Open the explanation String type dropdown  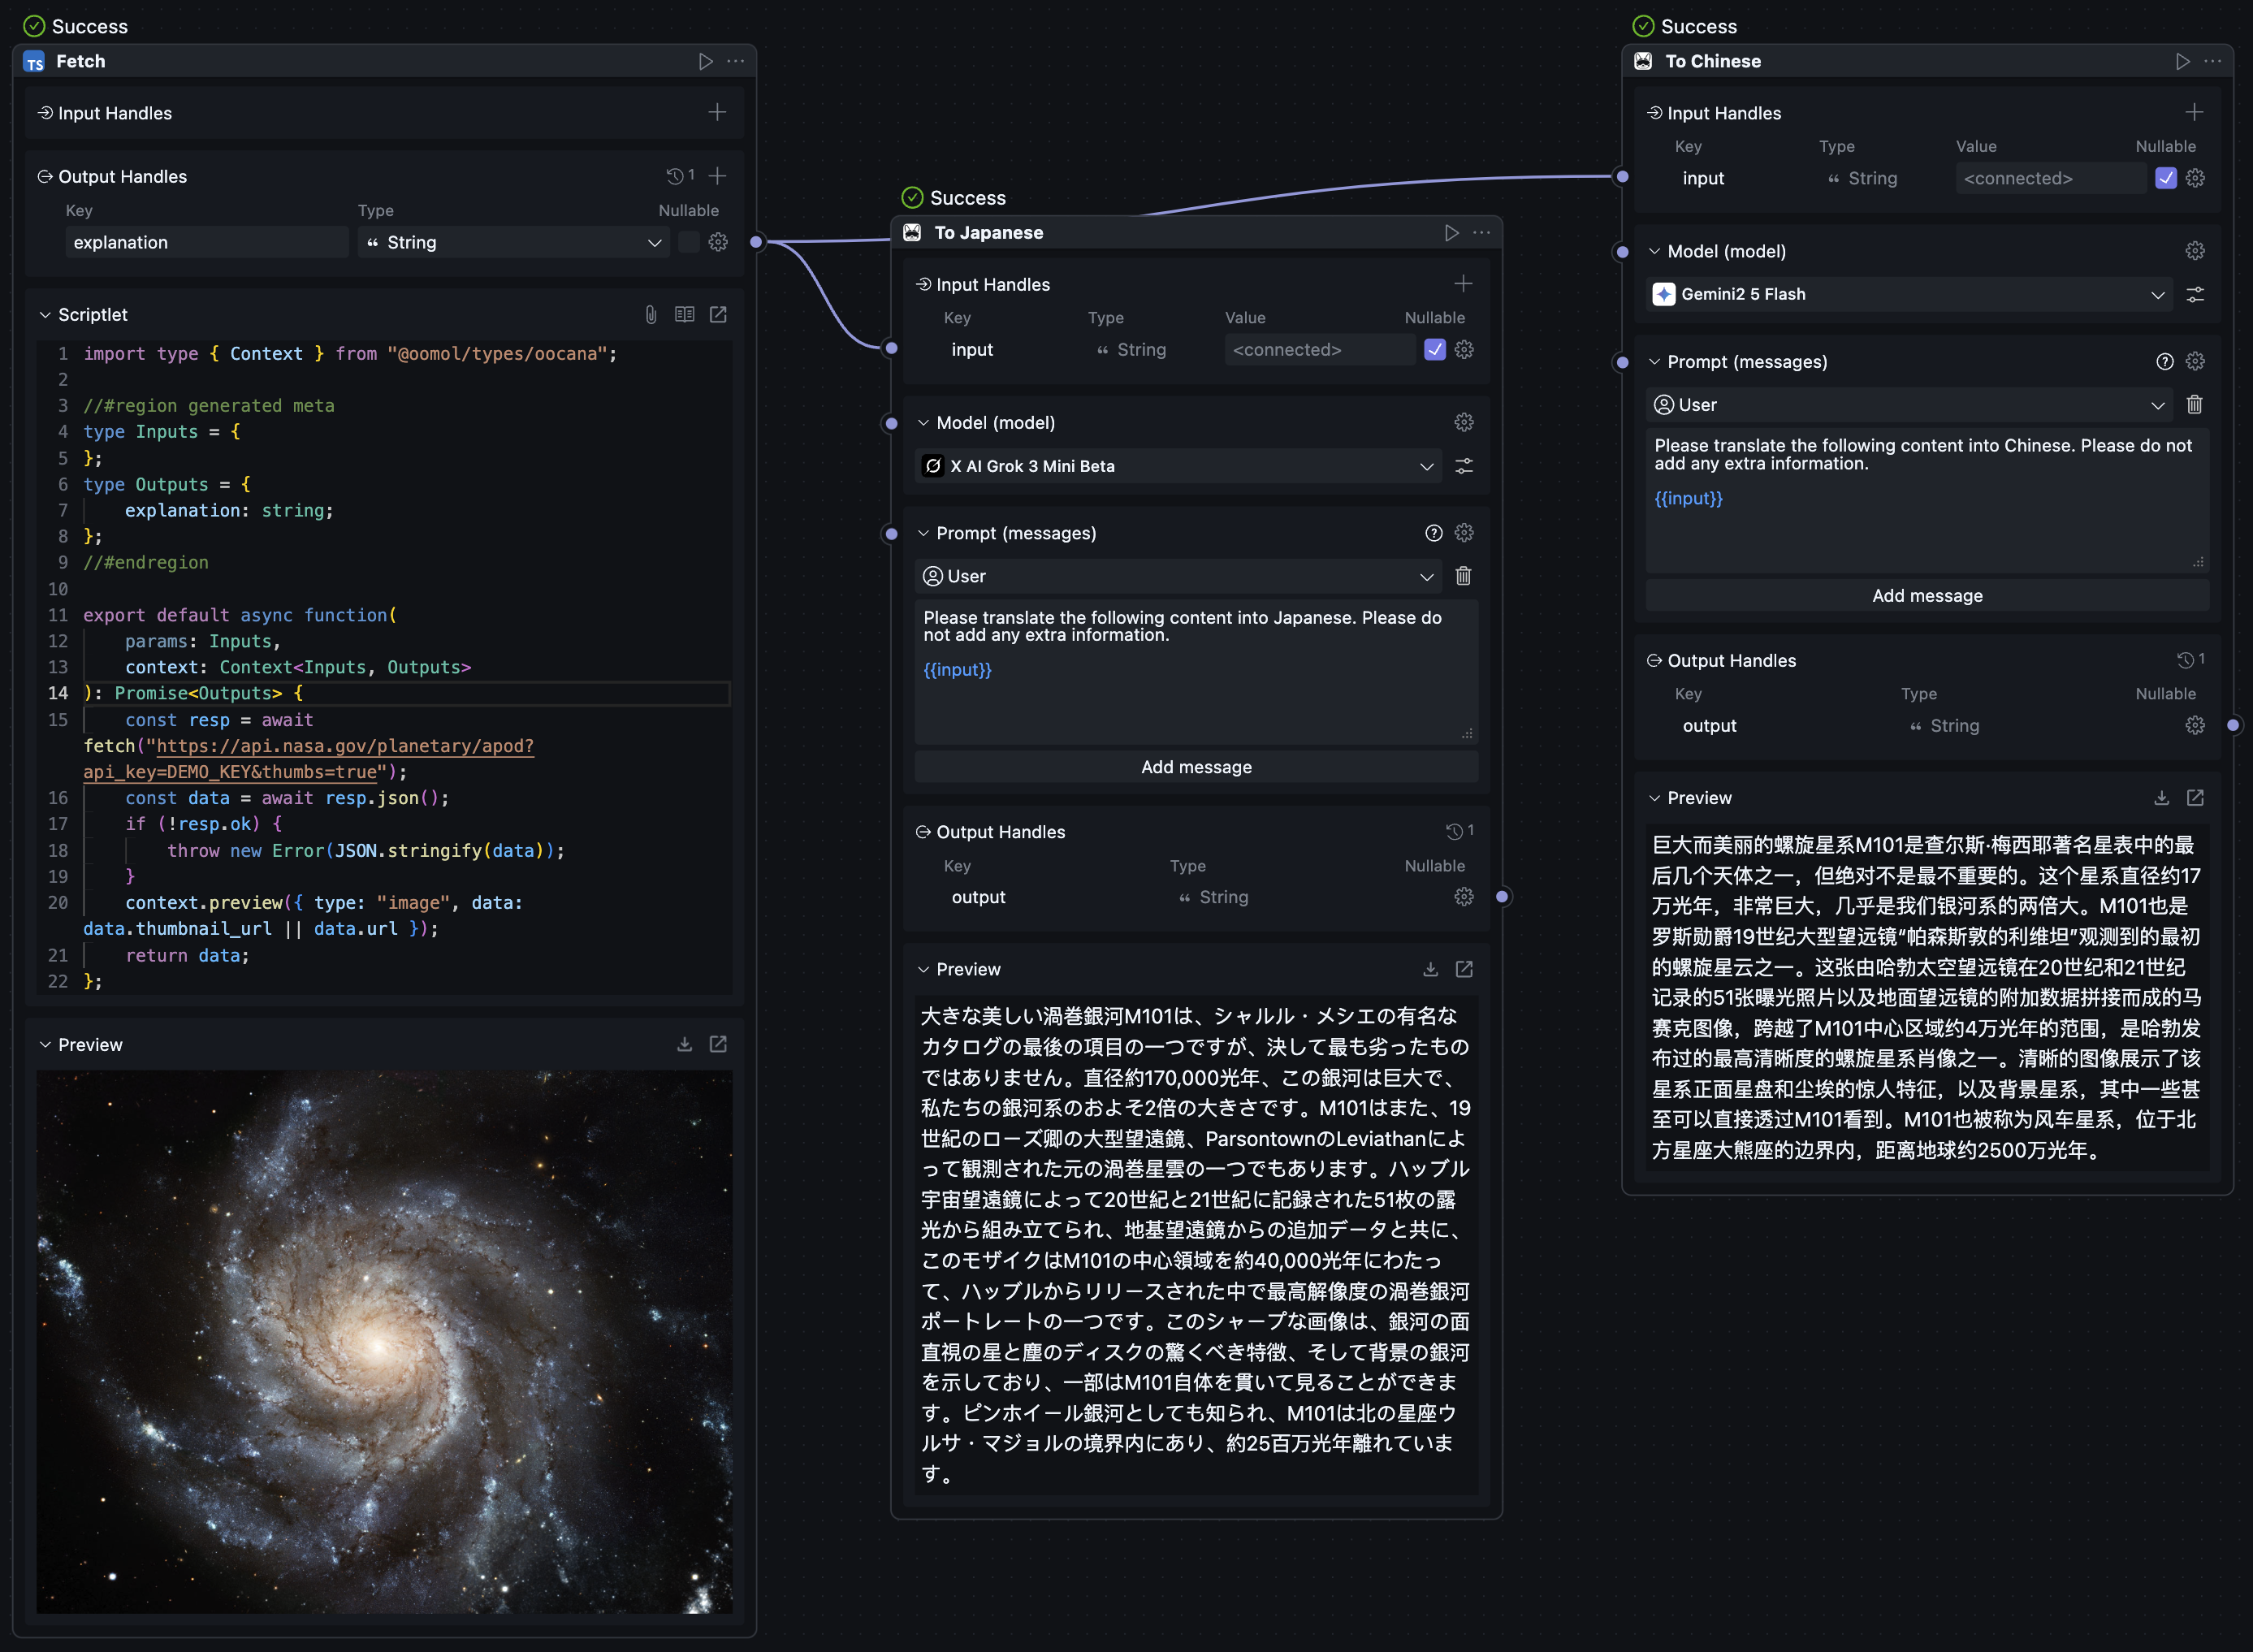(514, 242)
